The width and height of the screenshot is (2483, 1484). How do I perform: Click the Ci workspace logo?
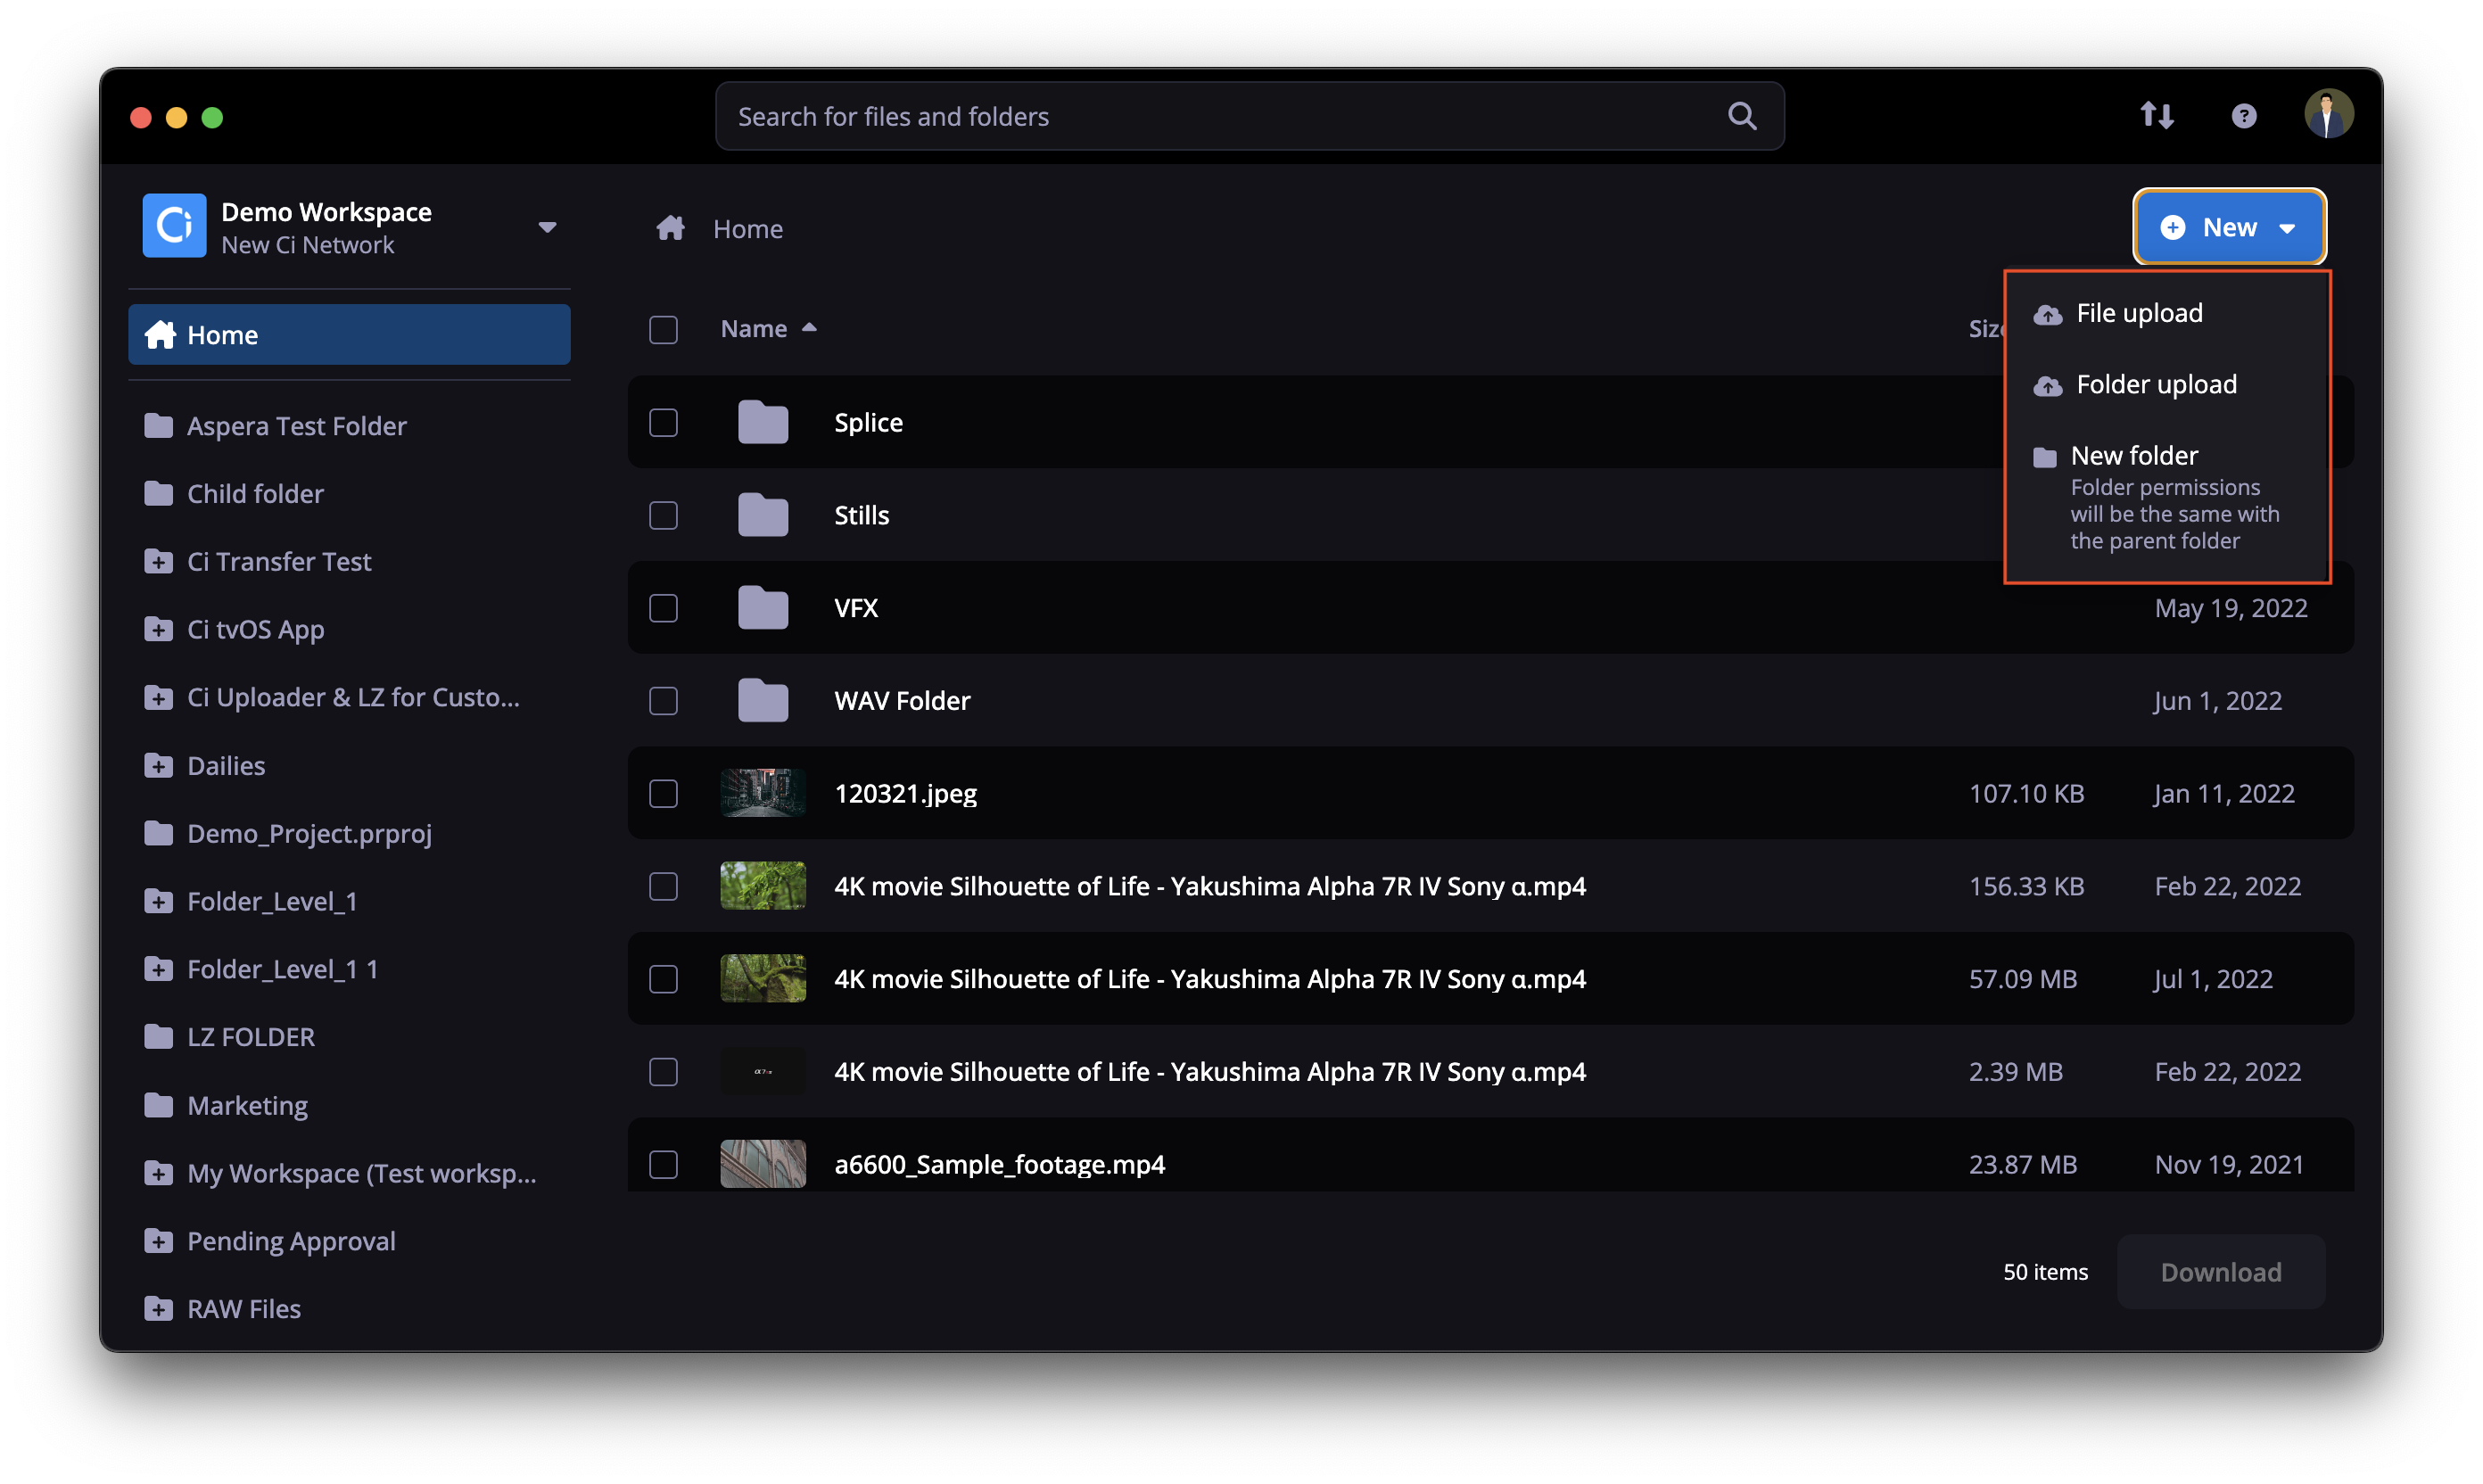174,226
